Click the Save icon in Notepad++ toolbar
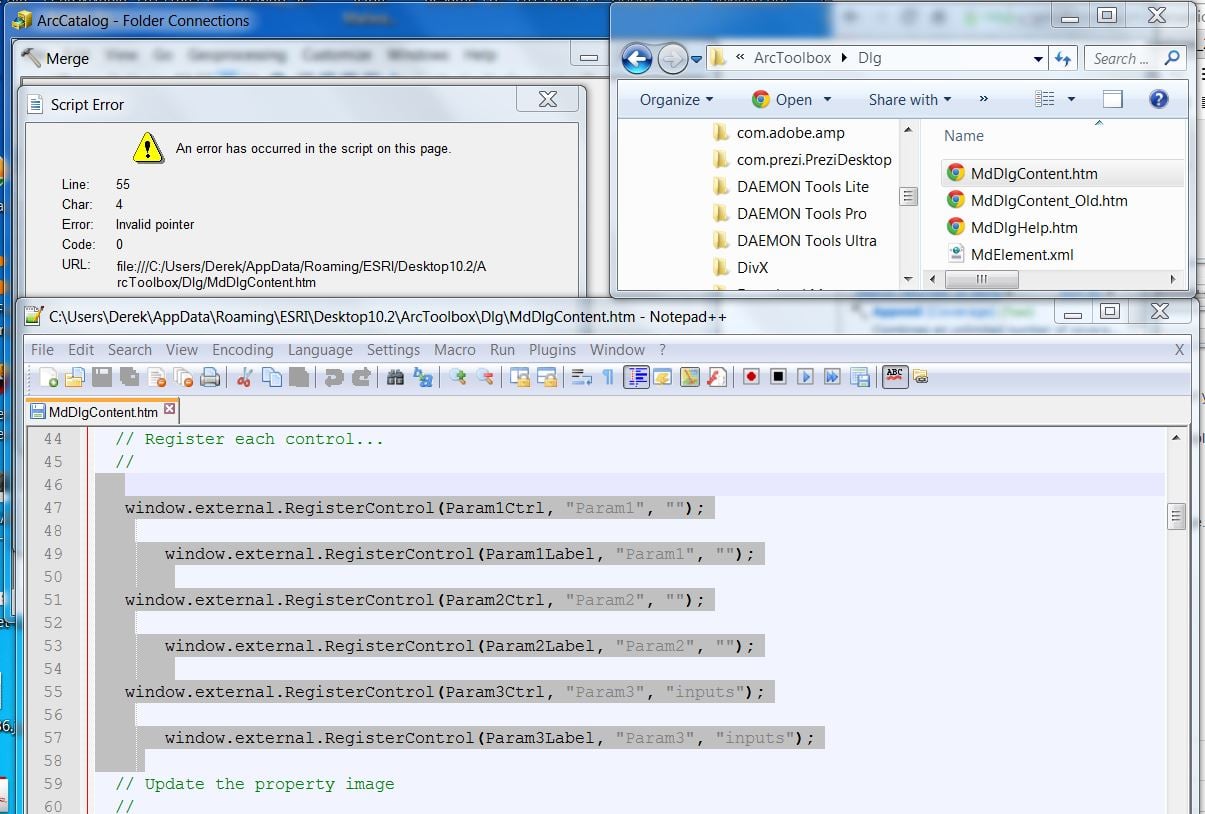The height and width of the screenshot is (814, 1205). coord(101,377)
